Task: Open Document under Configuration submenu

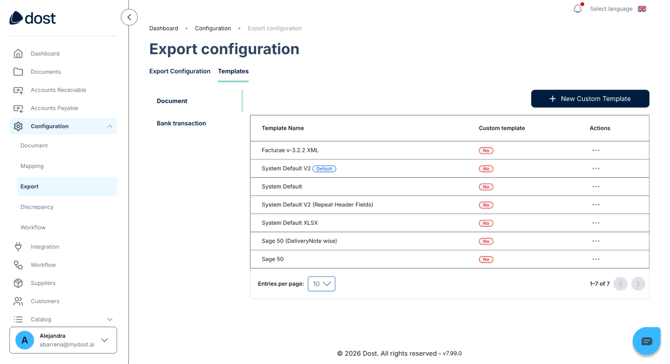Action: point(34,146)
